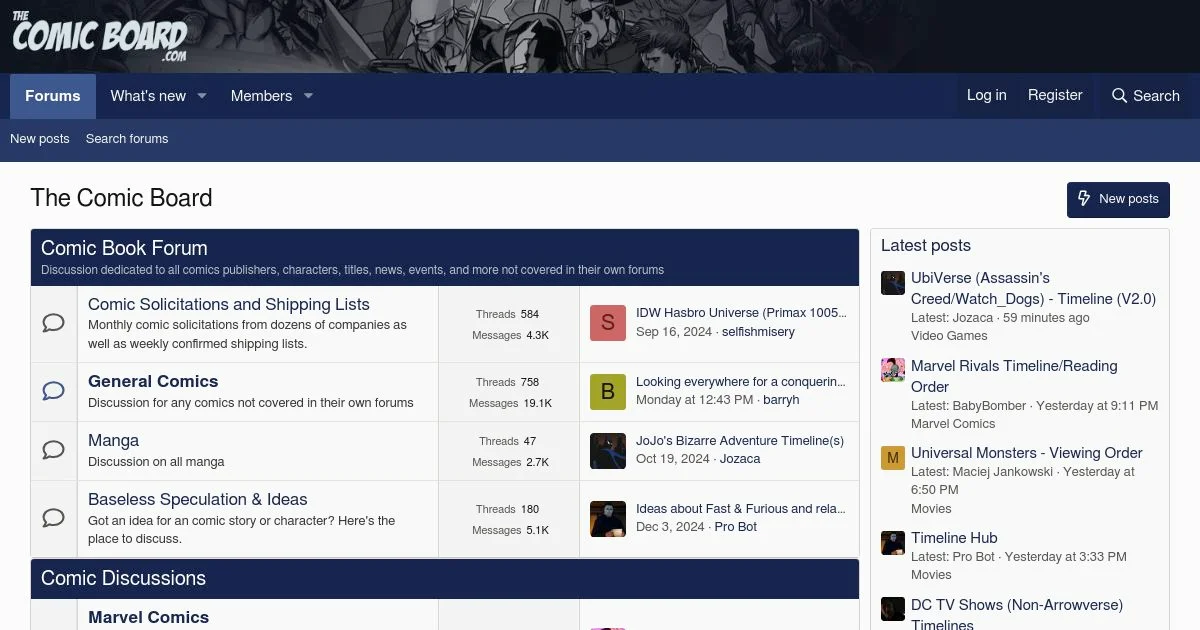The image size is (1200, 630).
Task: Open the Ideas about Fast & Furious thread
Action: 741,508
